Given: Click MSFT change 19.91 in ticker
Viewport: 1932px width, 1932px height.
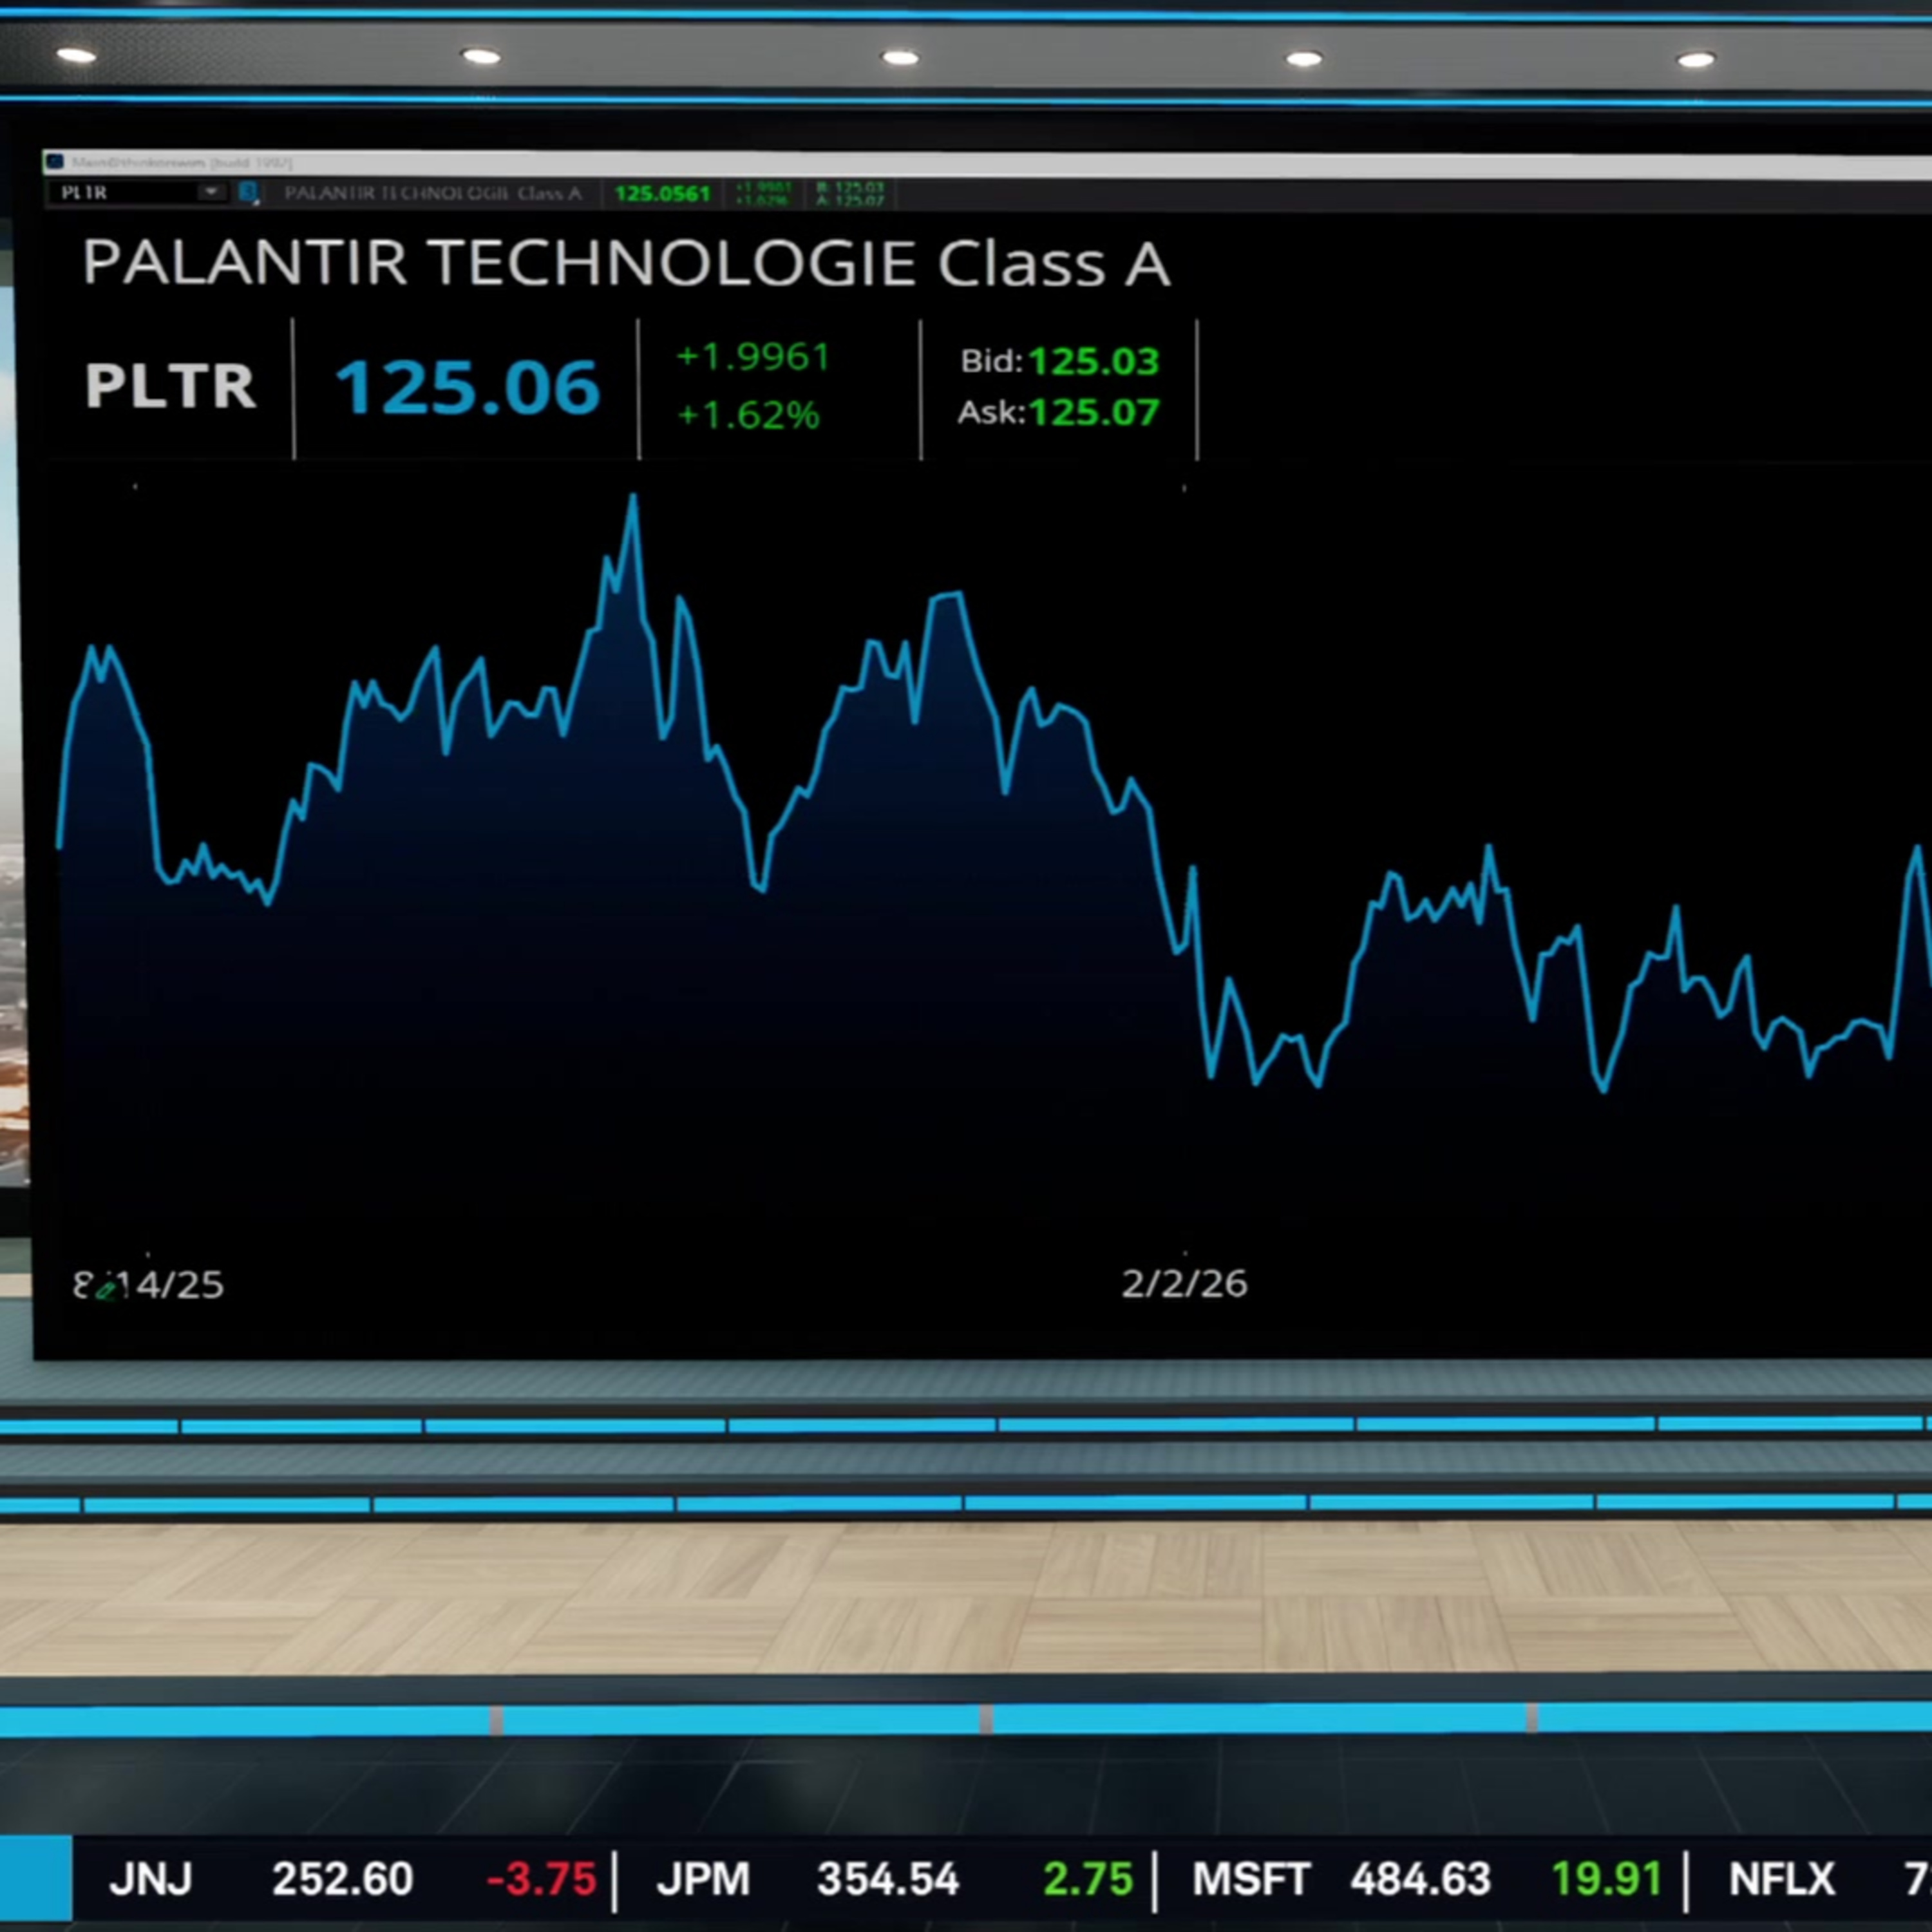Looking at the screenshot, I should [x=1607, y=1879].
